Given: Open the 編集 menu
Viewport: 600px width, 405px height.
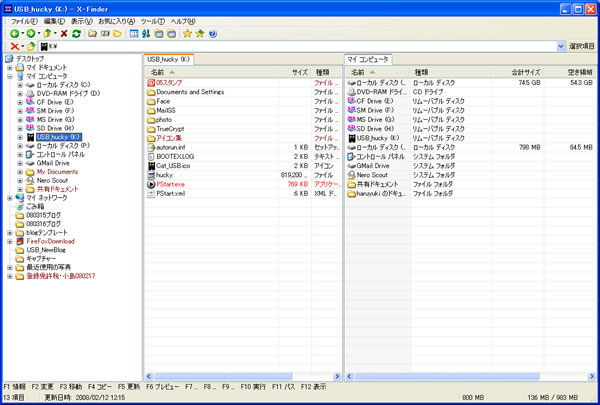Looking at the screenshot, I should coord(54,21).
